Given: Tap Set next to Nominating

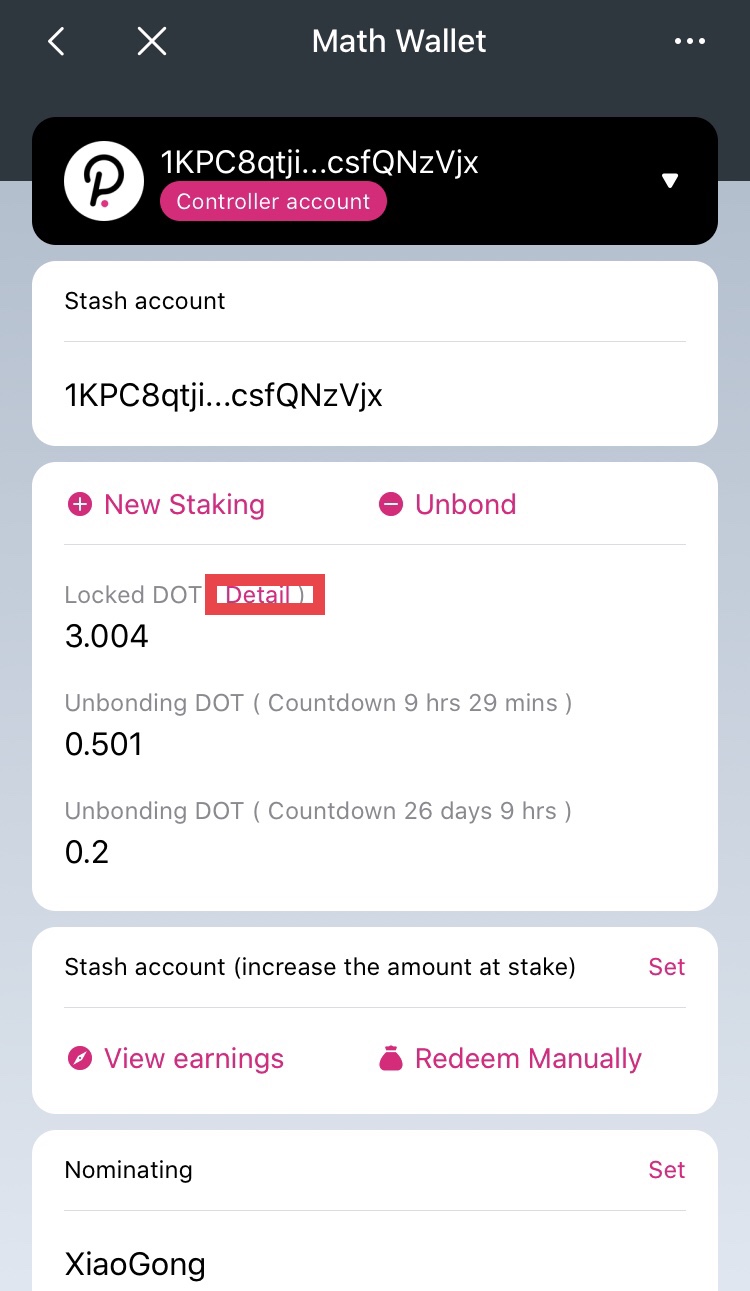Looking at the screenshot, I should point(666,1170).
